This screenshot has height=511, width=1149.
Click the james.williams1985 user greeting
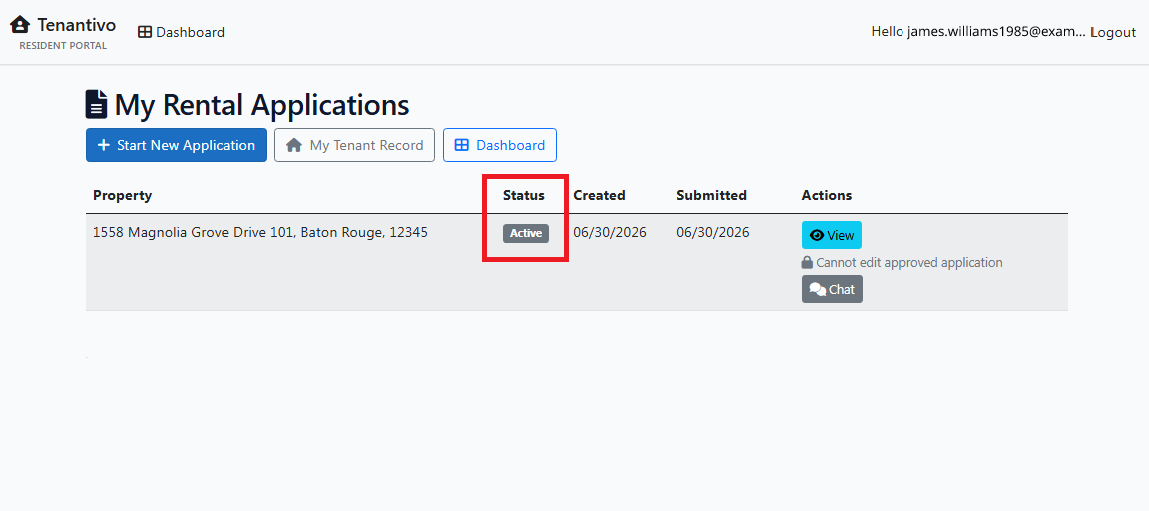coord(979,32)
